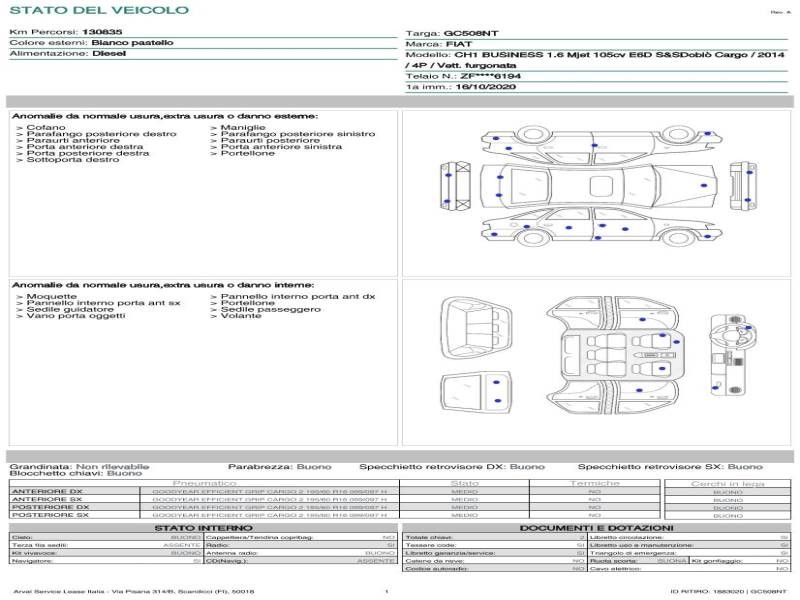Select the "Porta anteriore destra" entry
Screen dimensions: 800x600
[x=85, y=146]
